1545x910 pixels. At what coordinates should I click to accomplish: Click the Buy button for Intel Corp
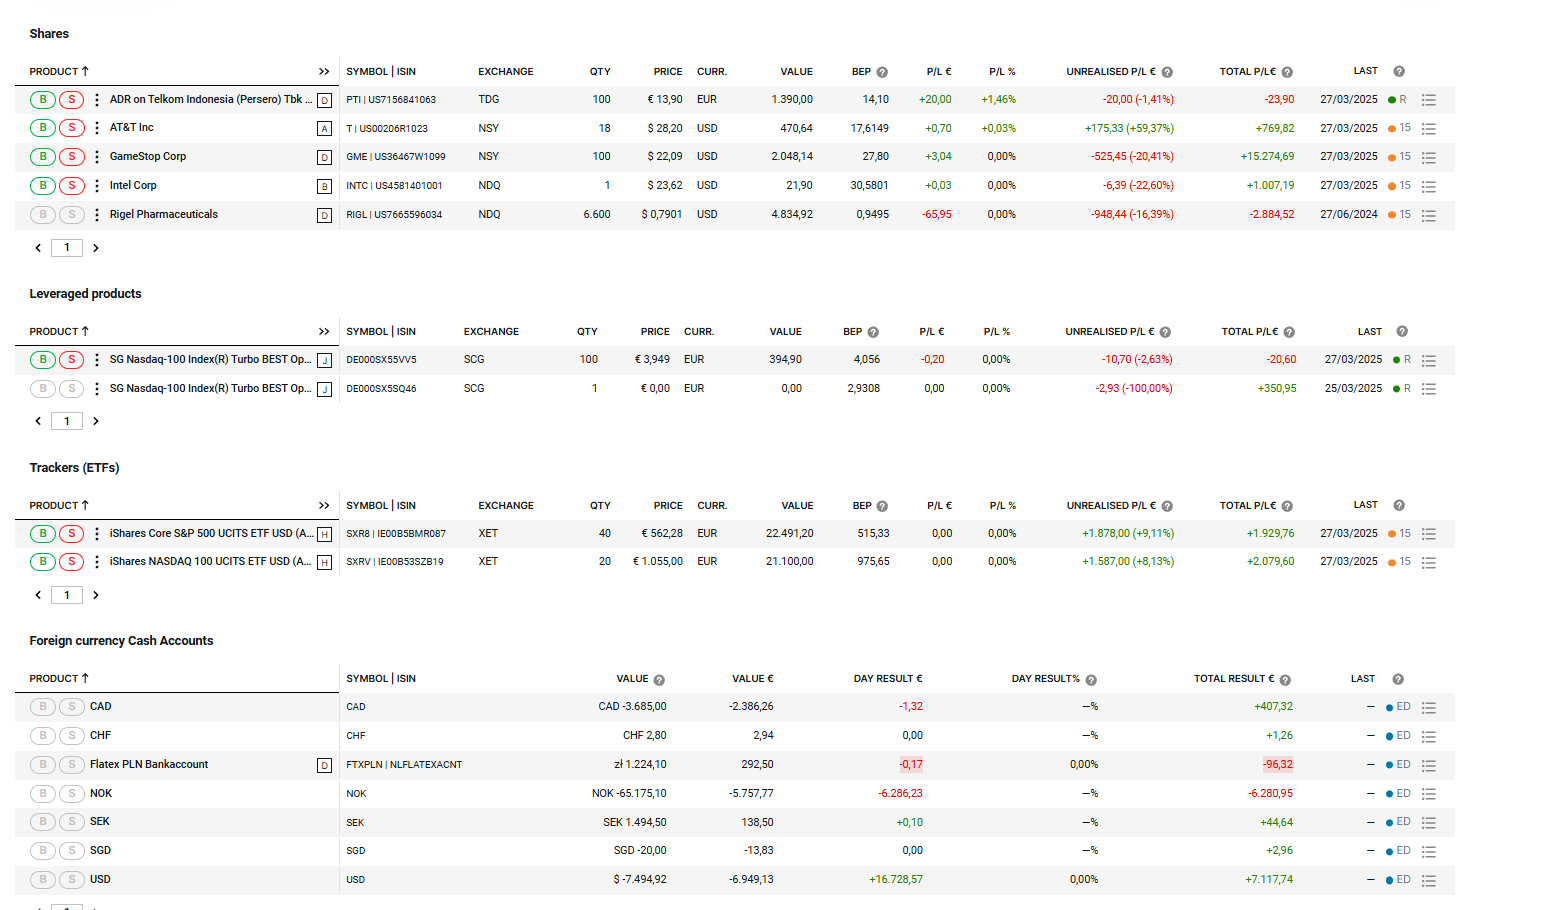(x=43, y=186)
